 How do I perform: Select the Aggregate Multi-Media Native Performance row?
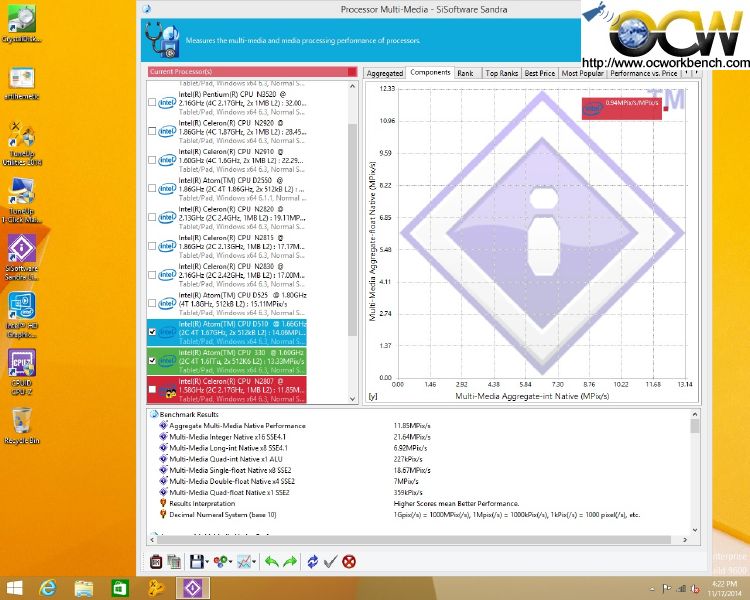237,425
